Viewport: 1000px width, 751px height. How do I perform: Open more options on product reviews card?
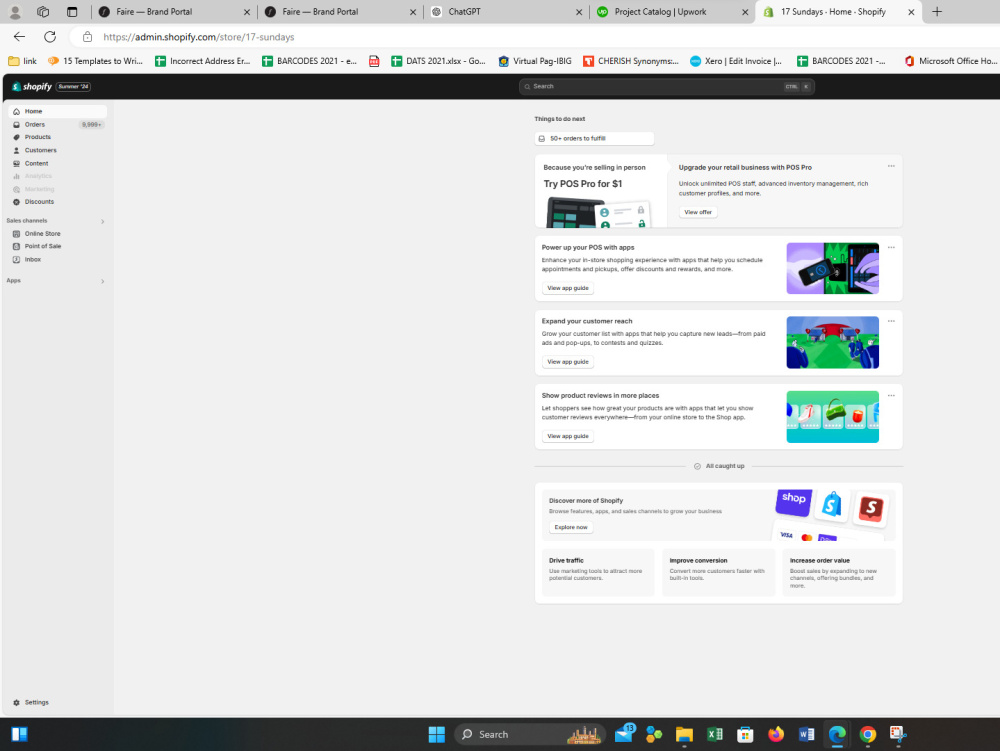(x=891, y=396)
